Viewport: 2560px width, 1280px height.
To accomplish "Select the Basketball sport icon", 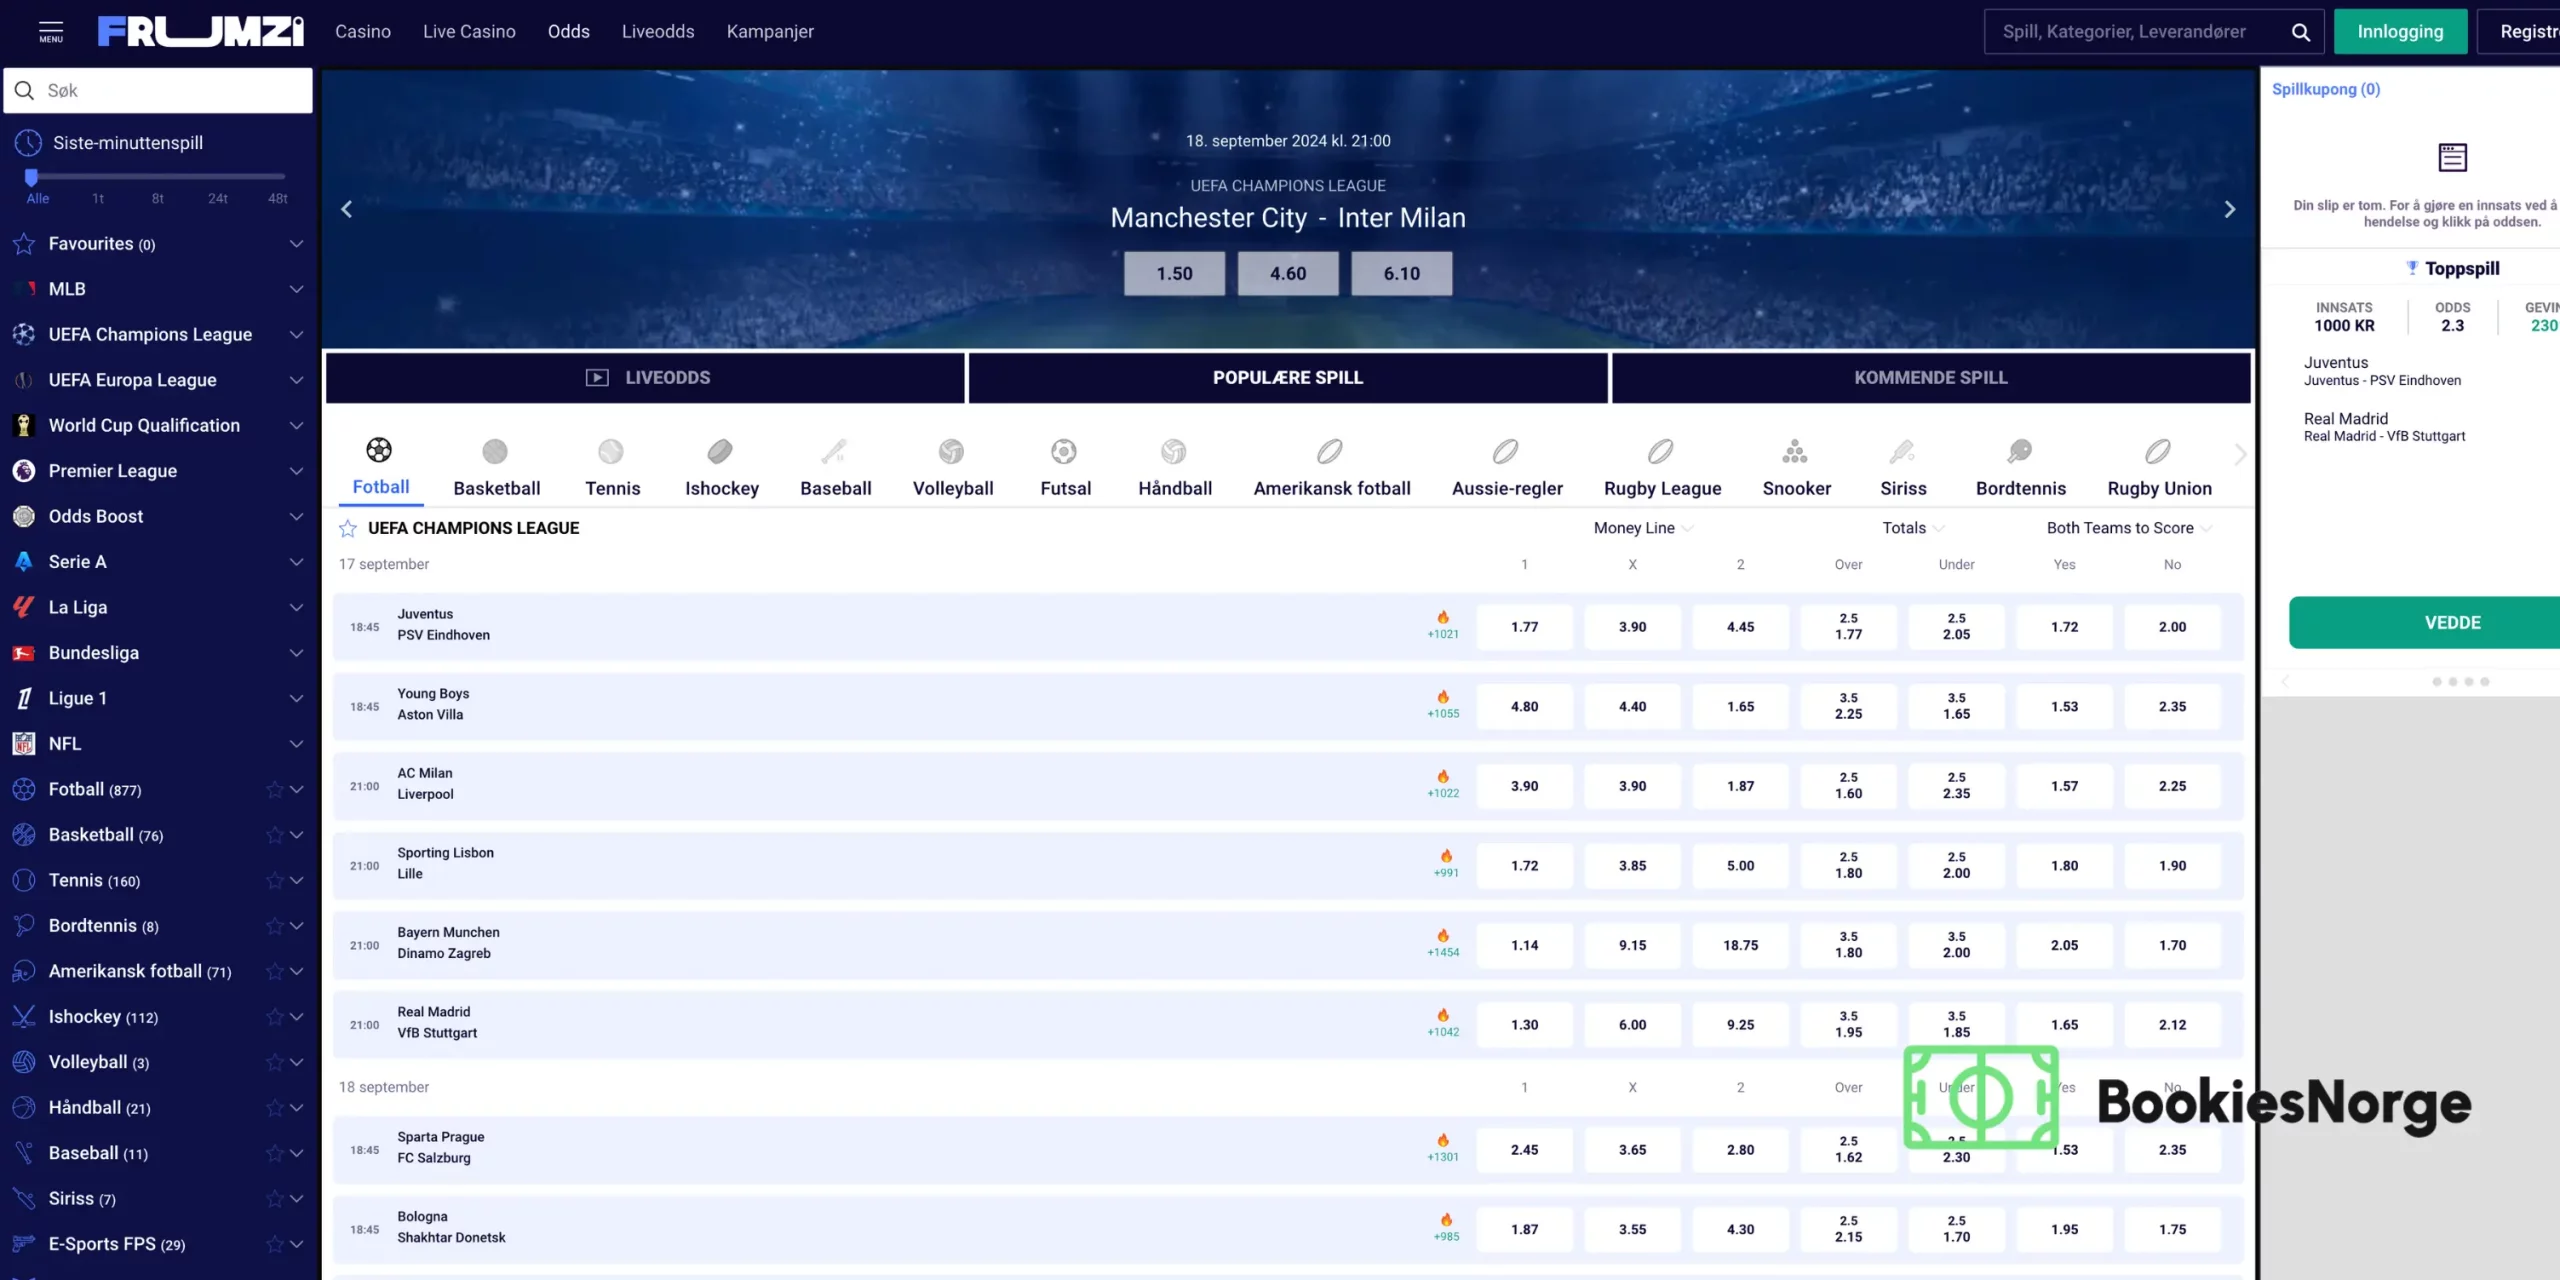I will tap(495, 452).
